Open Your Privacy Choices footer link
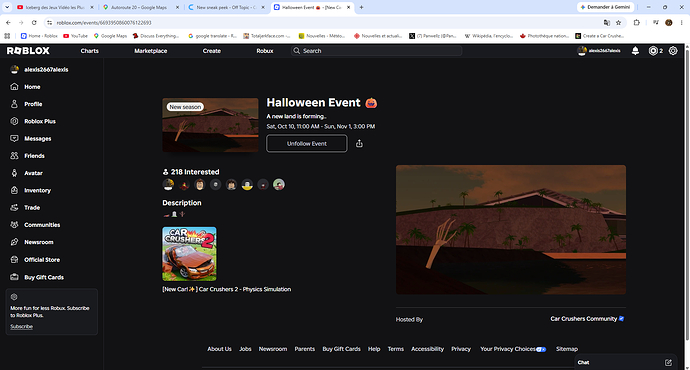Screen dimensions: 690x370 coord(513,349)
